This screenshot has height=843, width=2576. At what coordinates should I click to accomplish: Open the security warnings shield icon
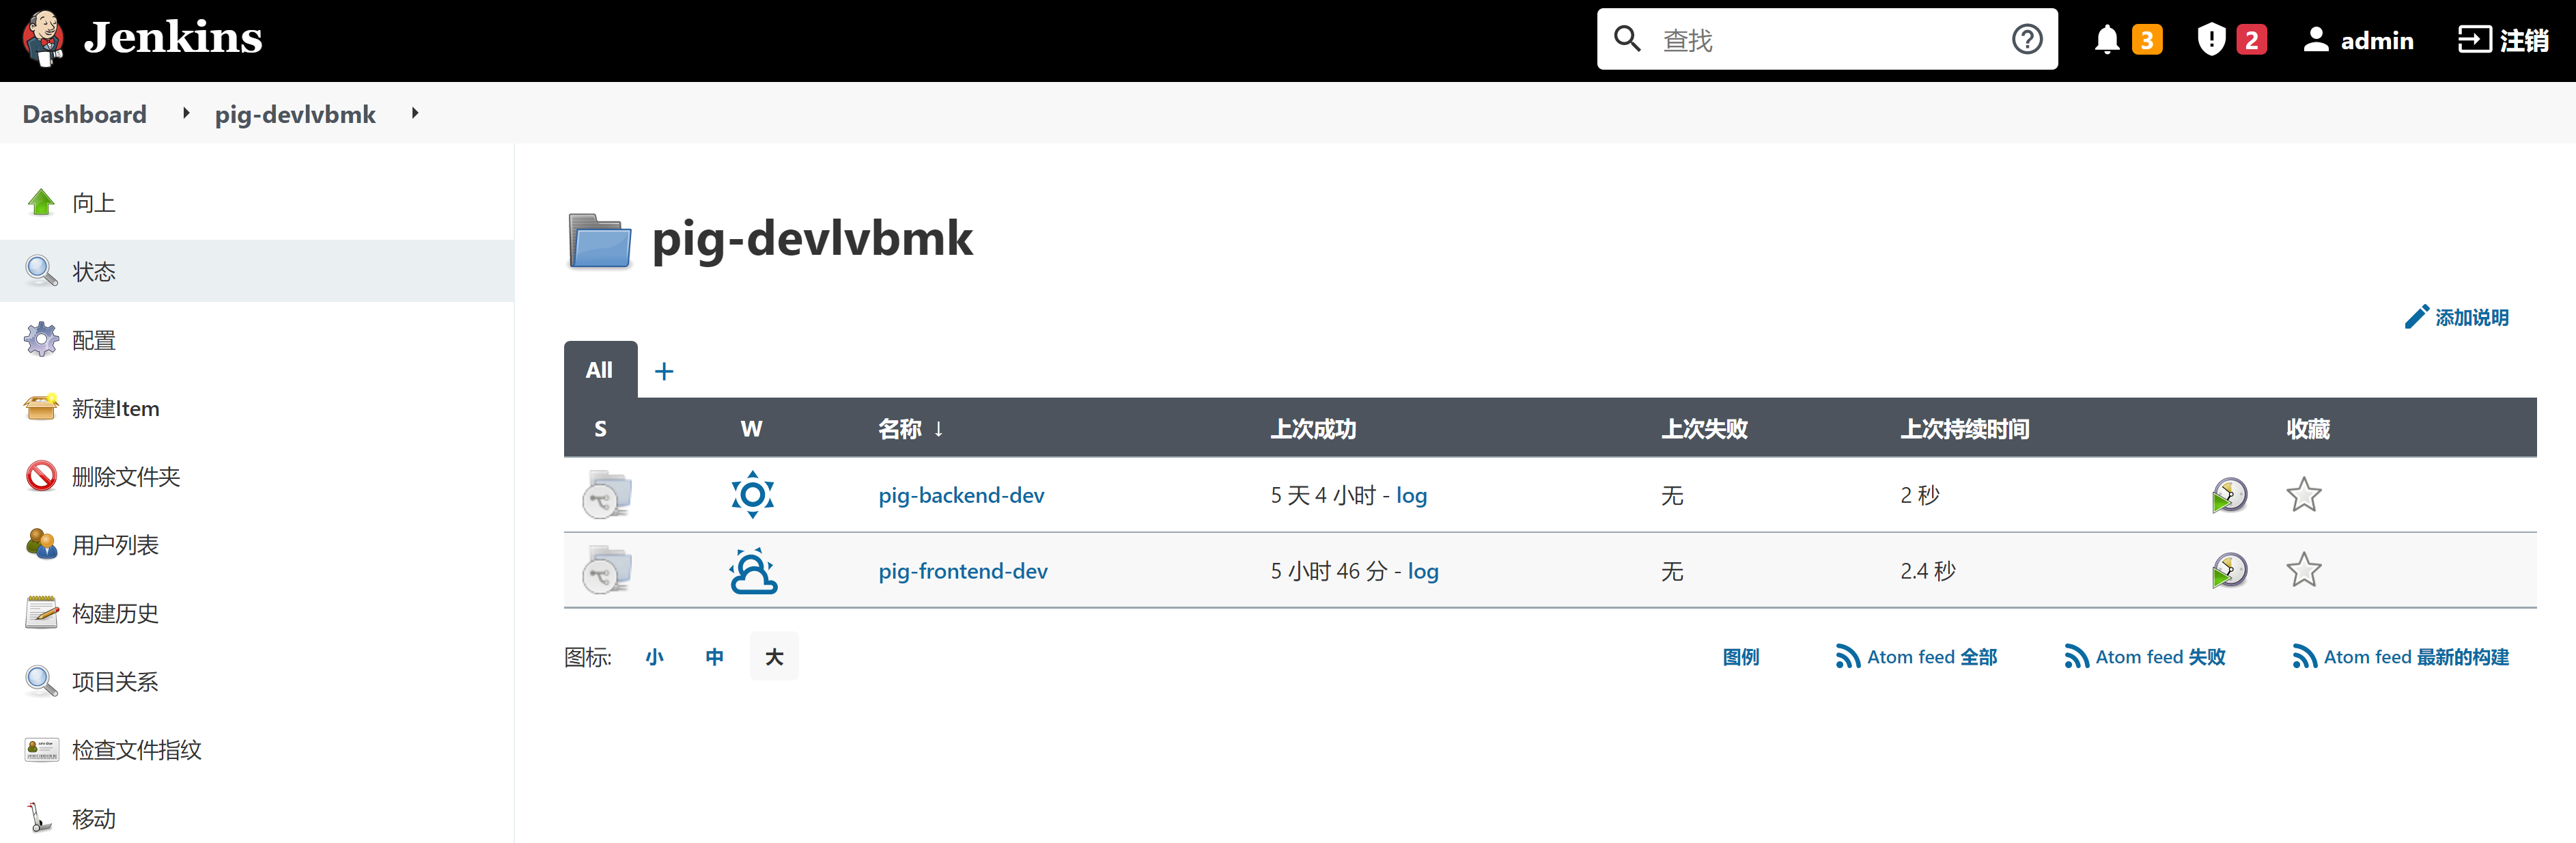tap(2210, 40)
